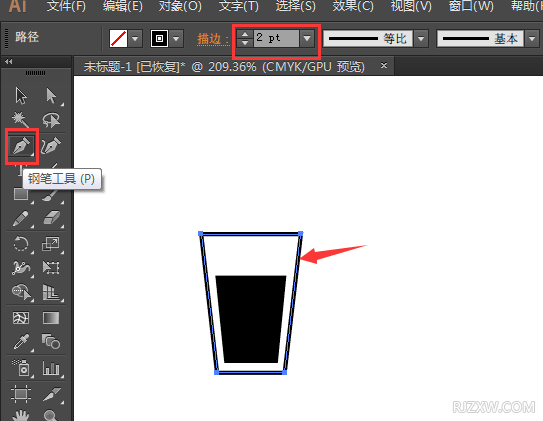Screen dimensions: 543x421
Task: Select the Pen tool
Action: (x=21, y=146)
